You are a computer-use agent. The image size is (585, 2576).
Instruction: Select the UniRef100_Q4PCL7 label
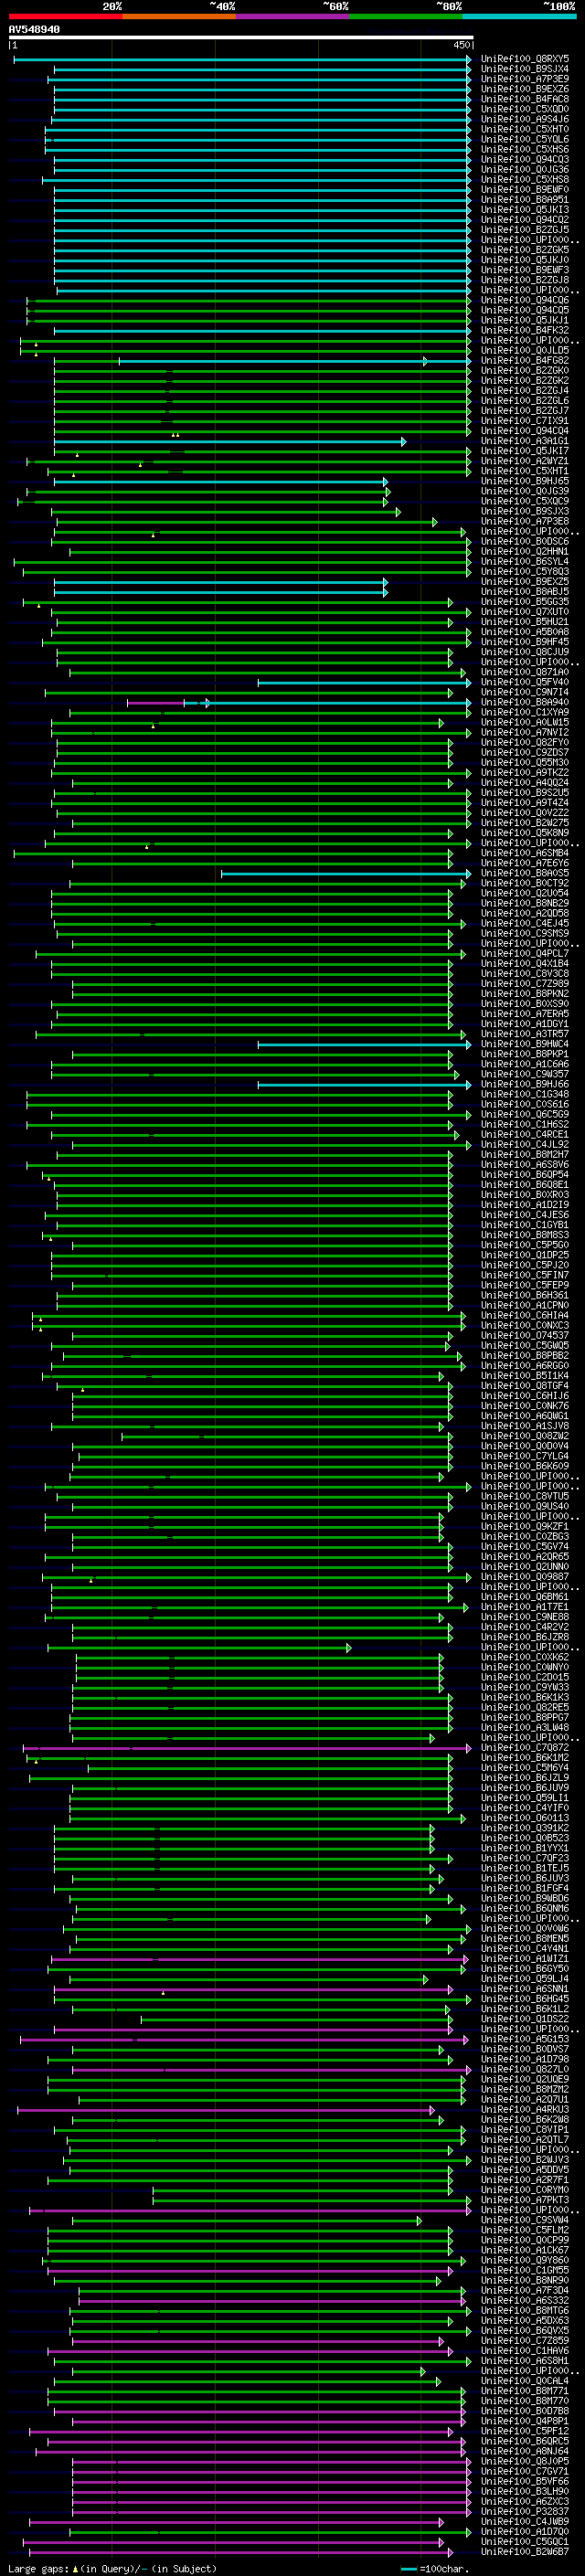coord(525,954)
